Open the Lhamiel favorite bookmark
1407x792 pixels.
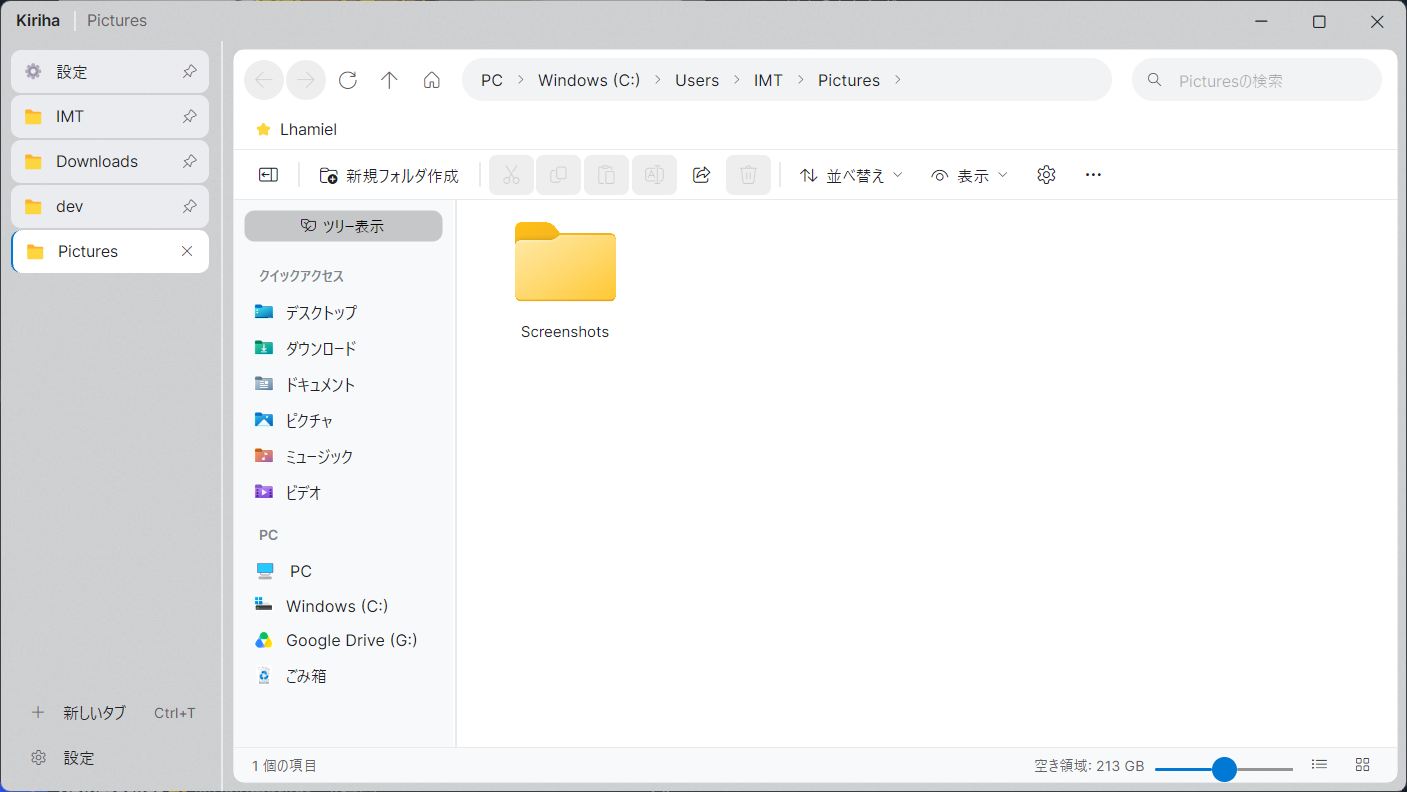click(296, 129)
